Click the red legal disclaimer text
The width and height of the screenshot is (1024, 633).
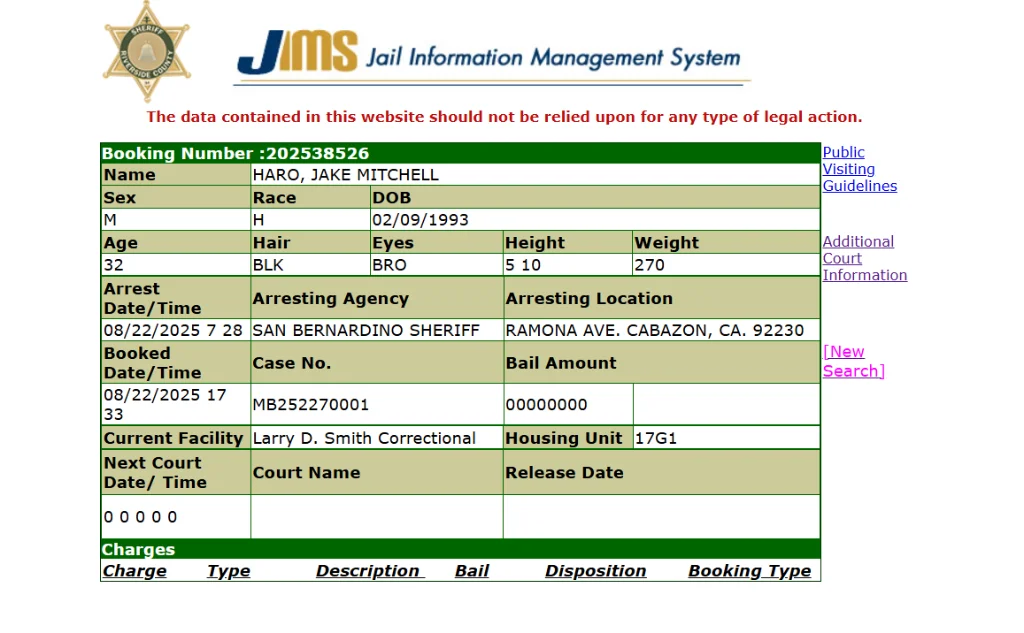504,117
